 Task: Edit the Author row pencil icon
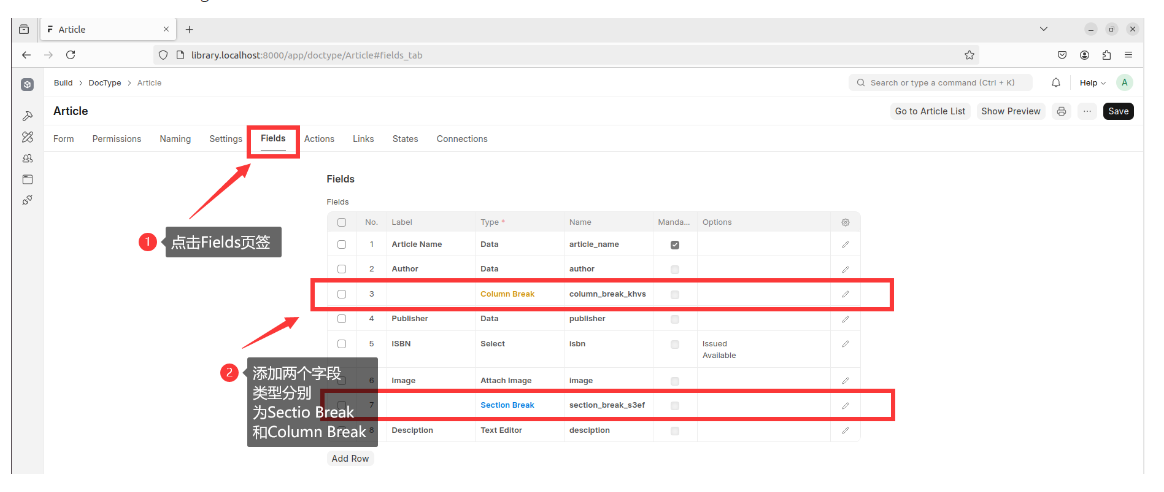(845, 269)
